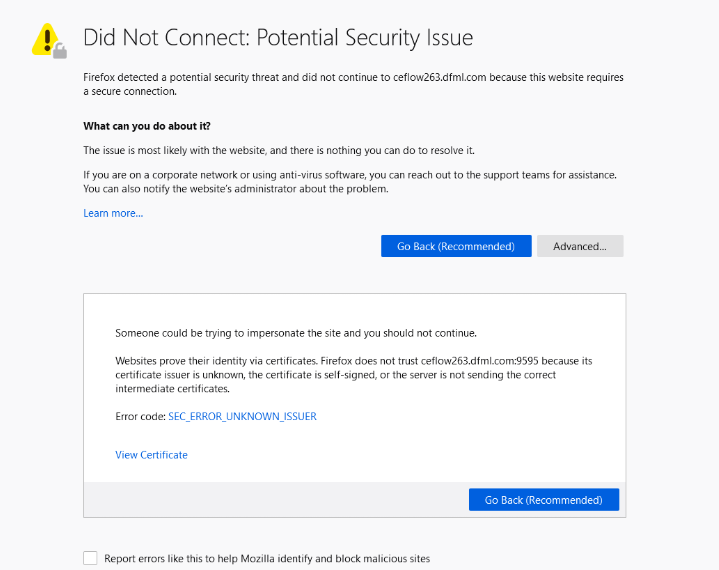Click the 'Report errors like this' label text
The width and height of the screenshot is (719, 570).
pyautogui.click(x=267, y=559)
